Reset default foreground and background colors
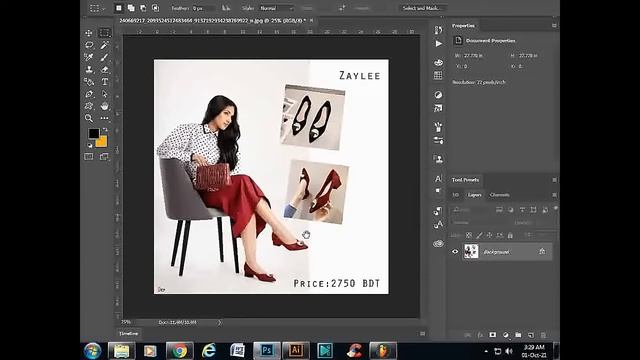This screenshot has height=360, width=640. 90,145
